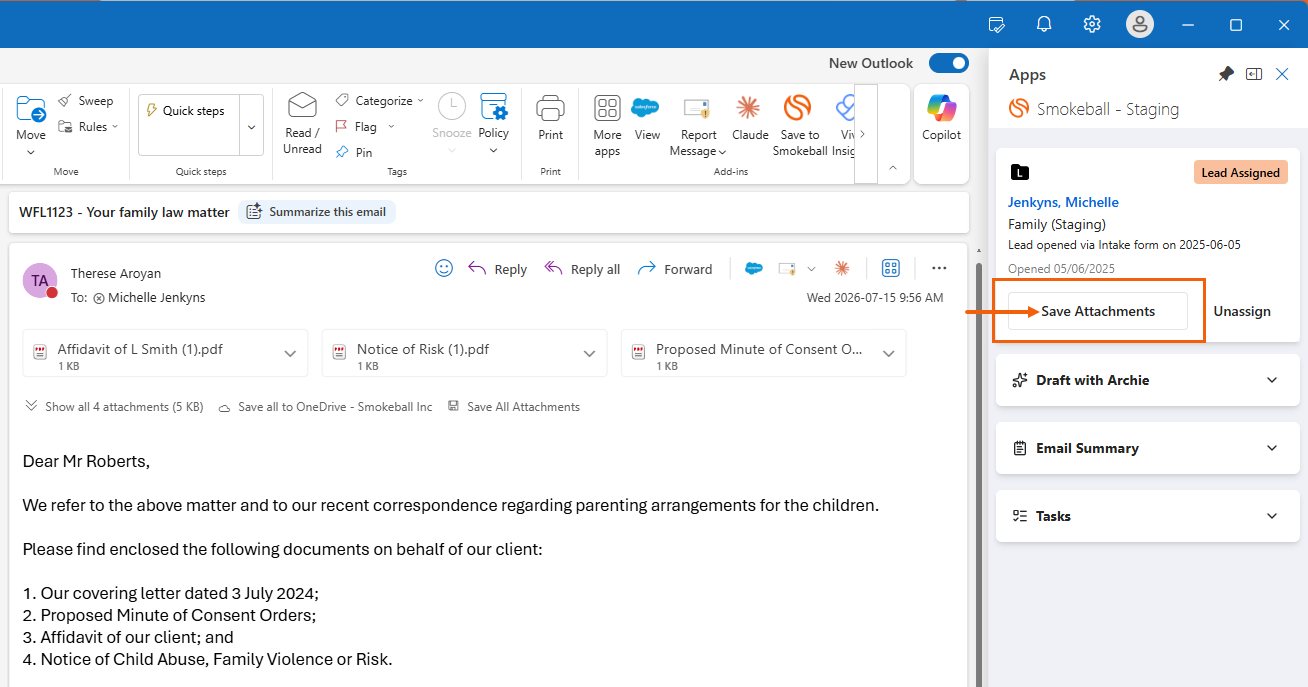This screenshot has height=687, width=1308.
Task: Launch the Claude add-in from ribbon
Action: pos(749,118)
